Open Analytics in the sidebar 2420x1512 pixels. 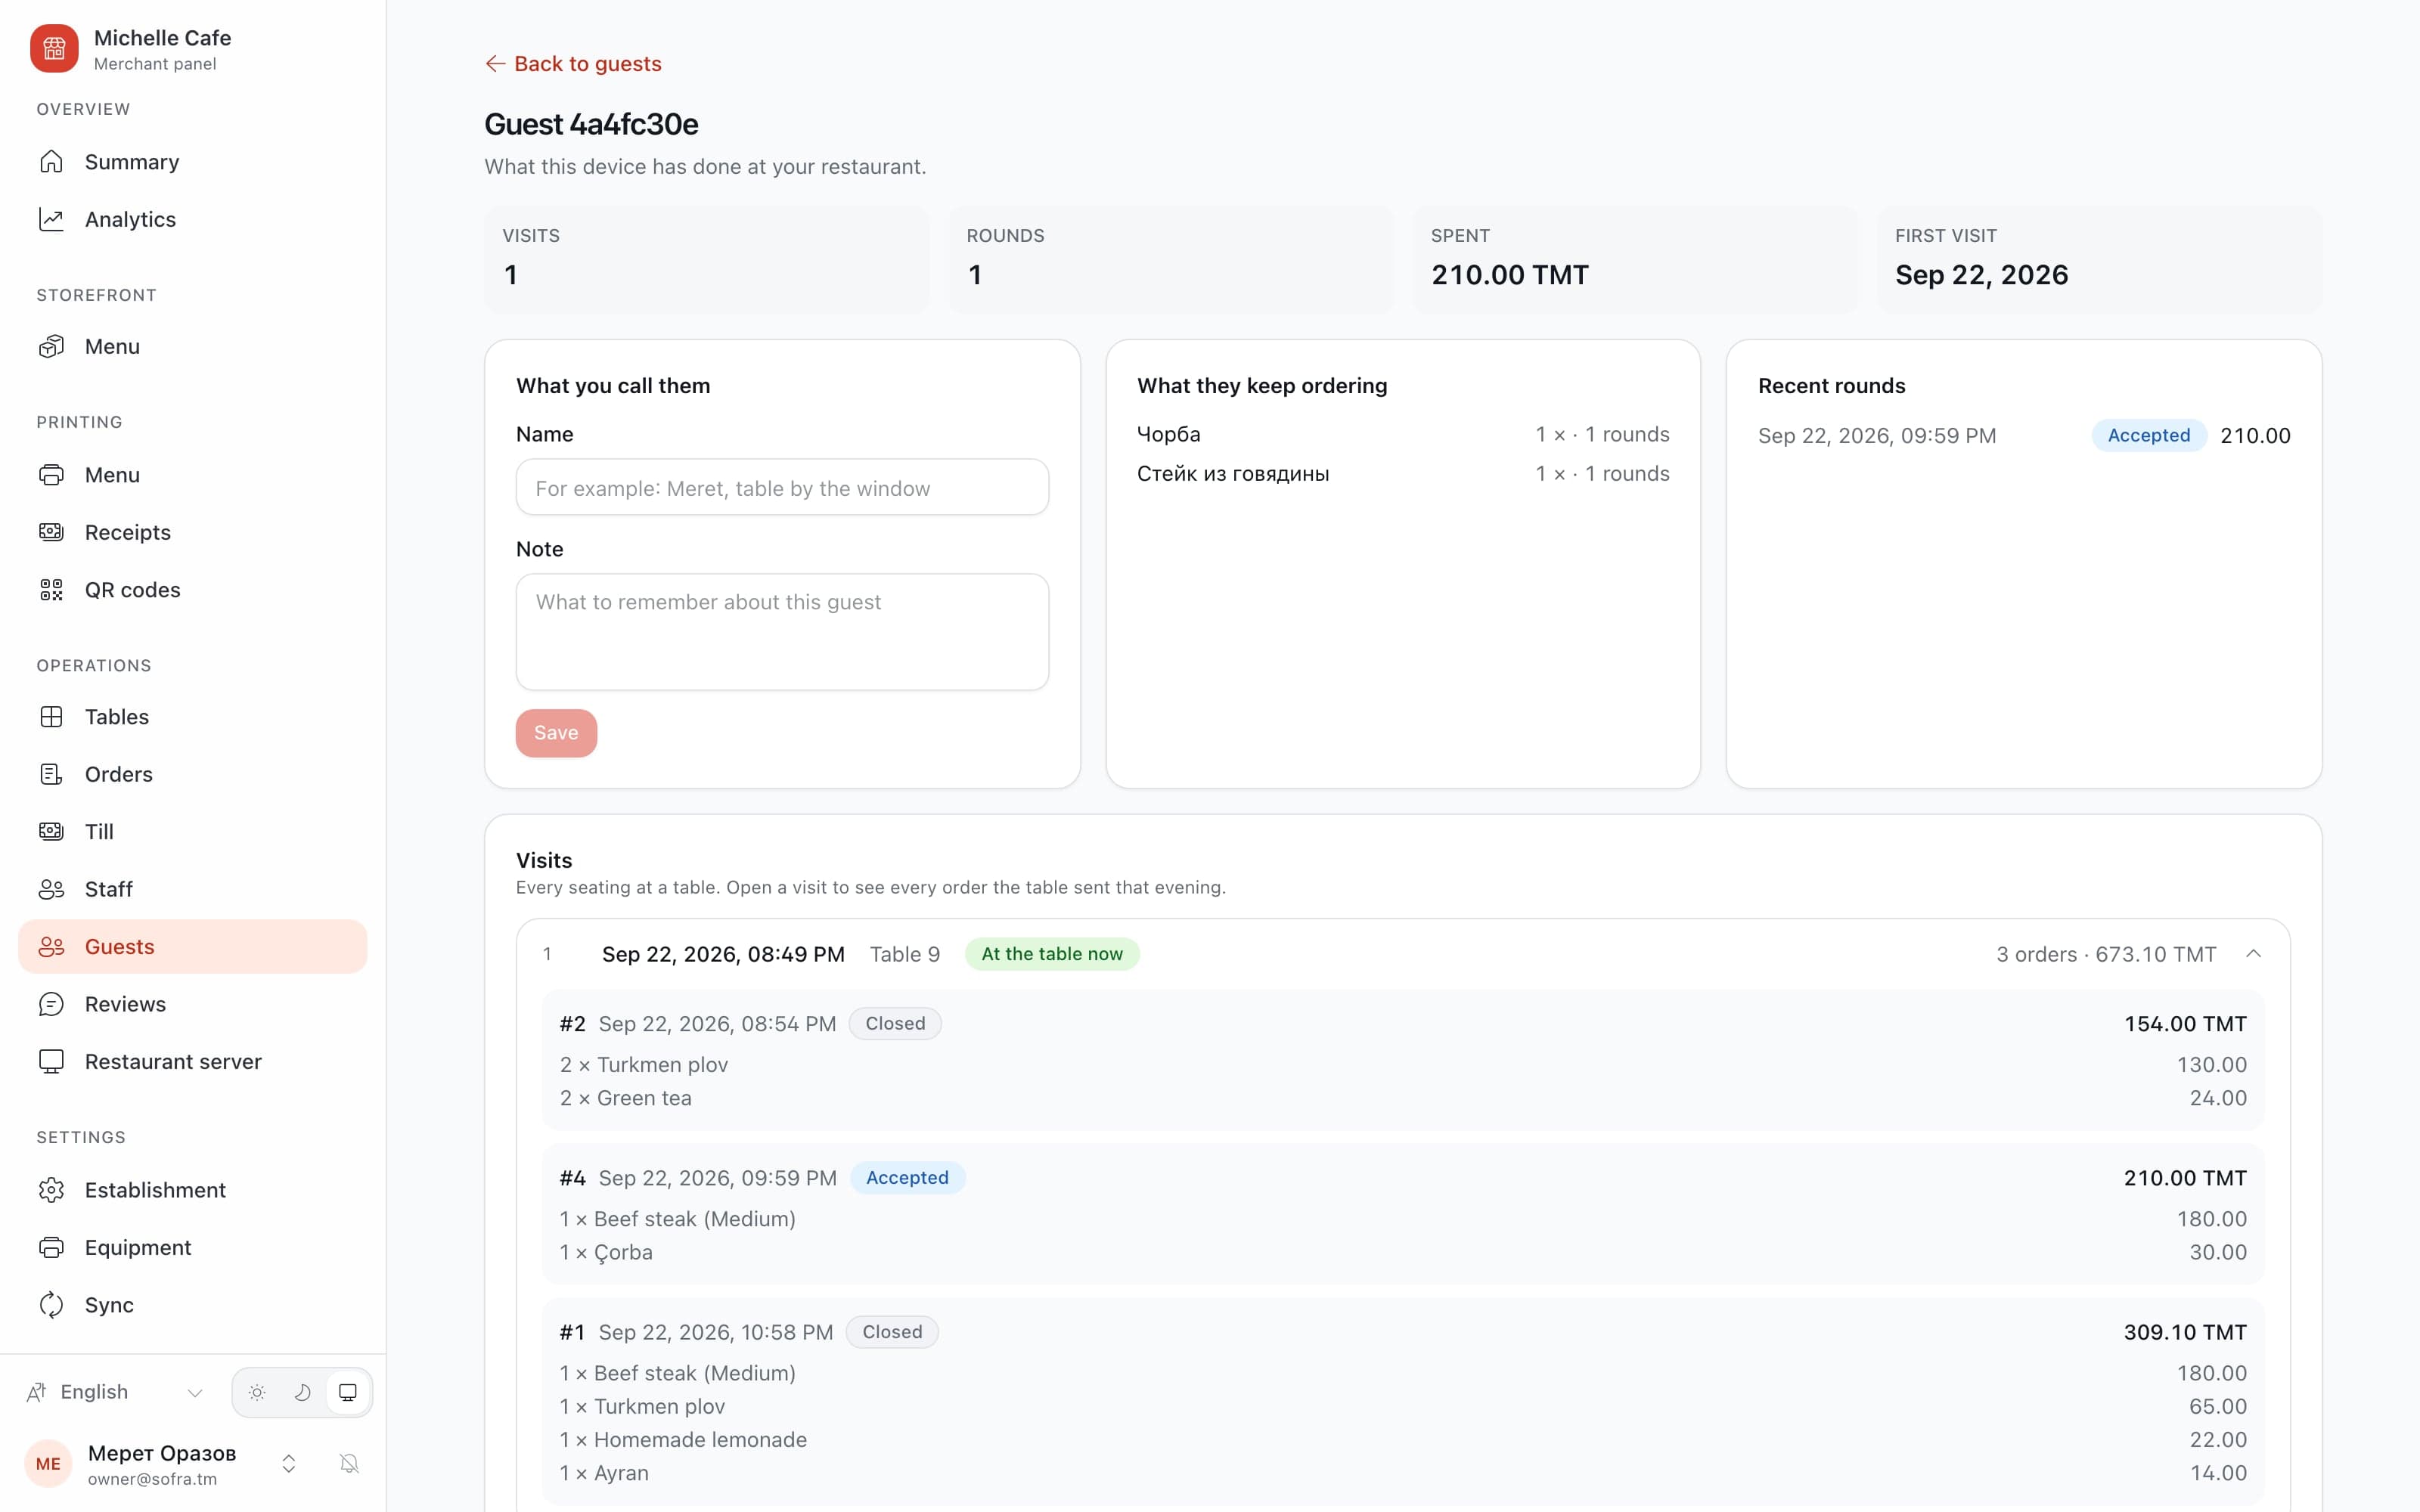tap(193, 219)
